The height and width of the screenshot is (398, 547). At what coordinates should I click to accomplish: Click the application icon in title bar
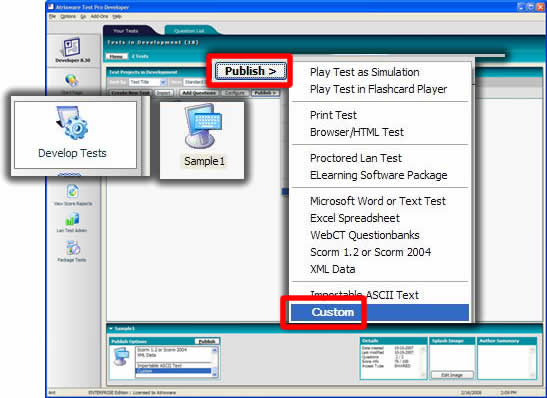[51, 7]
